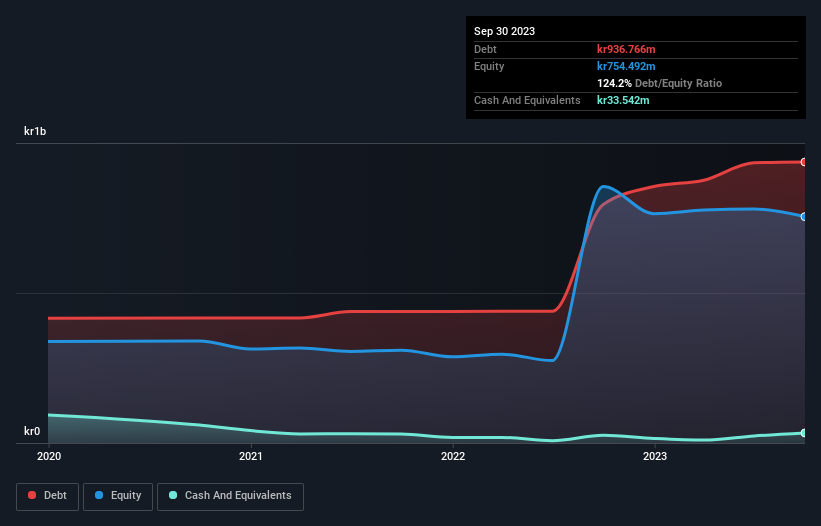
Task: Click the Debt row label in tooltip
Action: coord(485,49)
